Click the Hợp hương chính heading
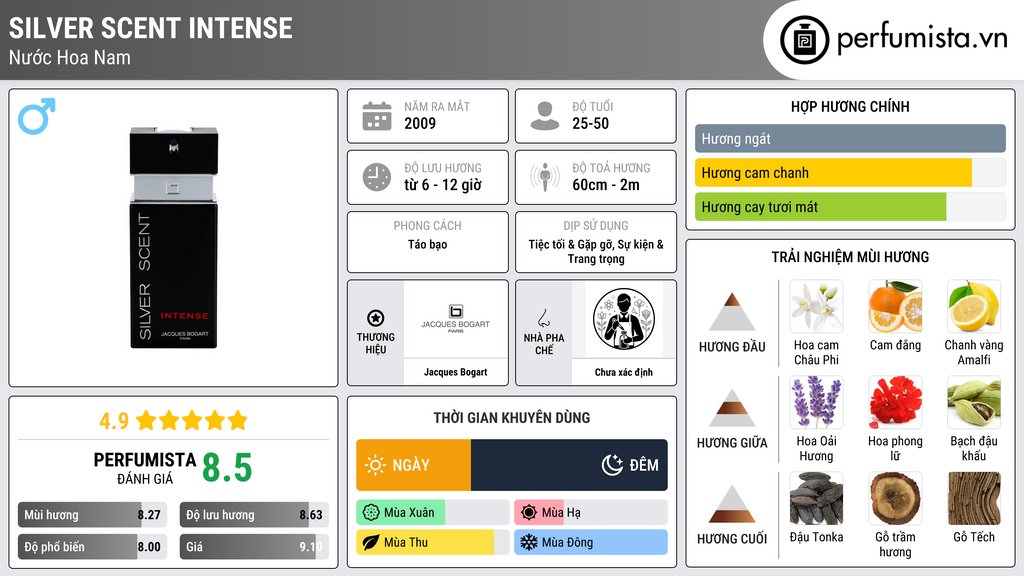The width and height of the screenshot is (1024, 576). 850,106
